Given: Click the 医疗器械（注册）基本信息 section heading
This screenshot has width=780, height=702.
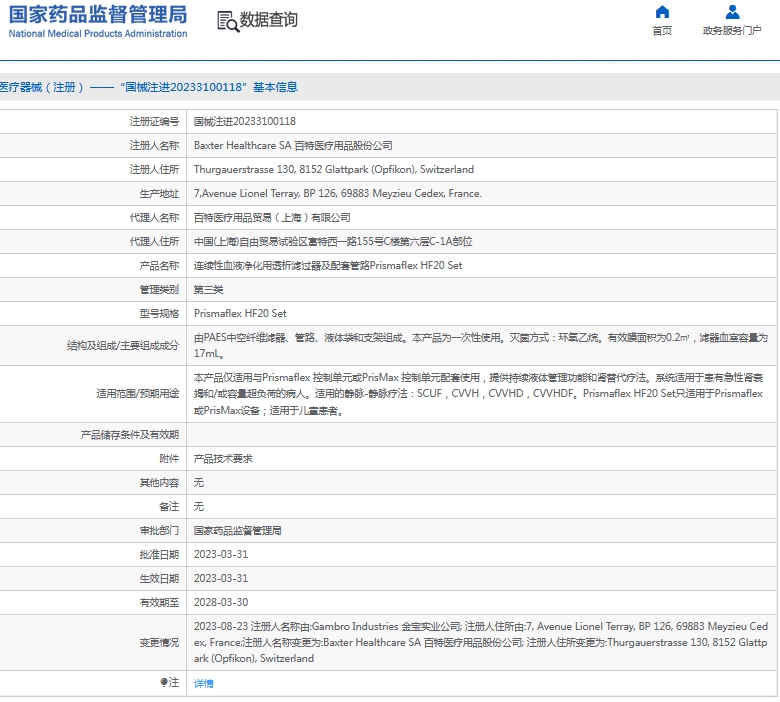Looking at the screenshot, I should [x=149, y=88].
